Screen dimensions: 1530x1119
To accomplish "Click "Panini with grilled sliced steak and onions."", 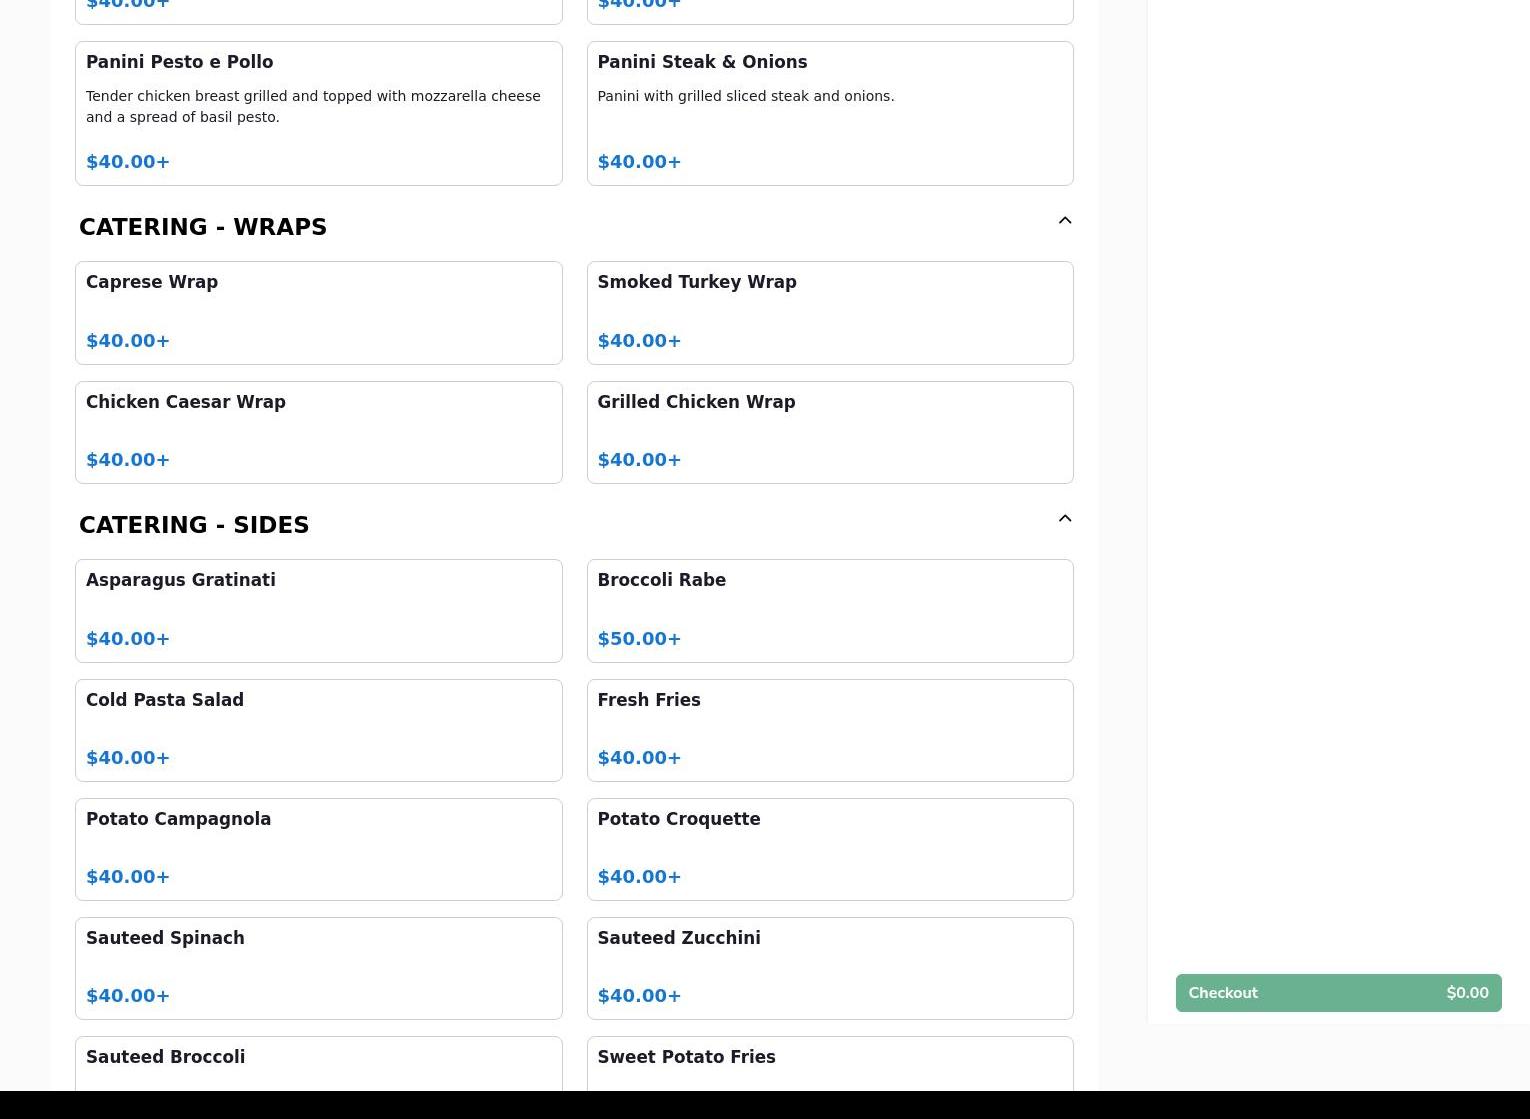I will point(746,96).
